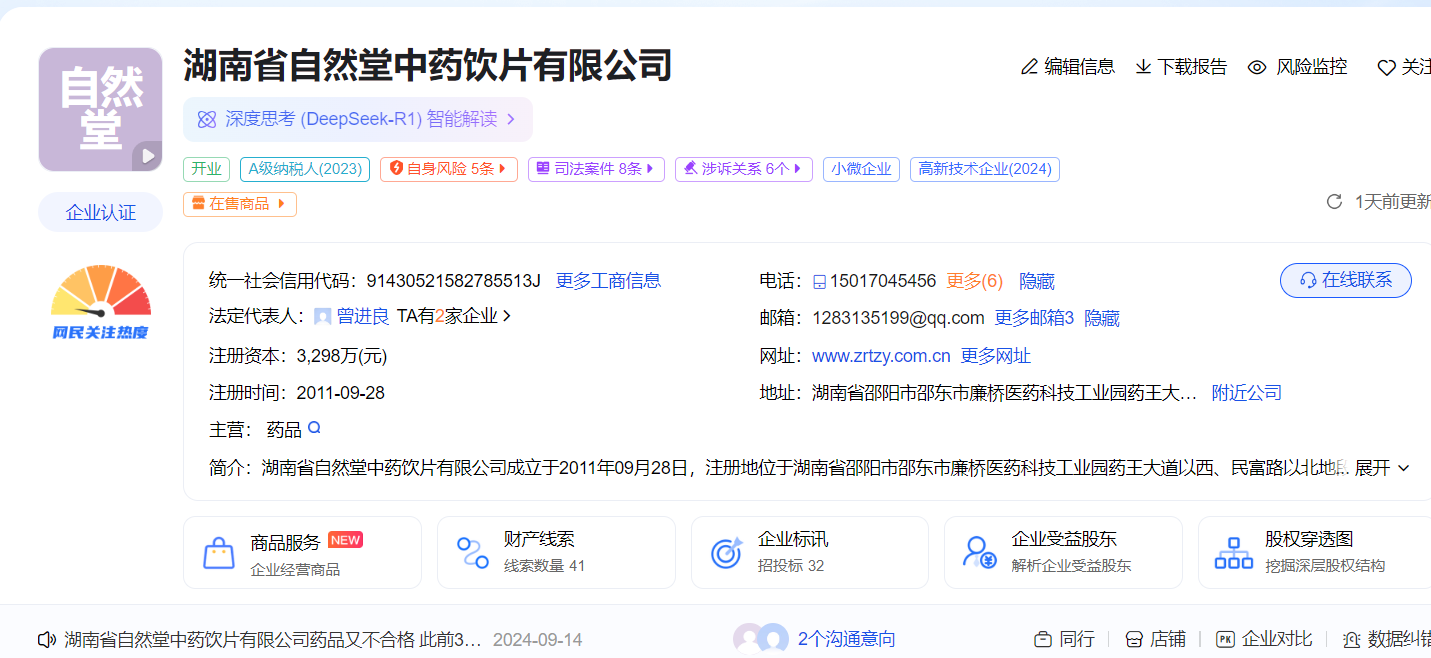Click the 在线联系 button
This screenshot has width=1431, height=658.
1346,280
